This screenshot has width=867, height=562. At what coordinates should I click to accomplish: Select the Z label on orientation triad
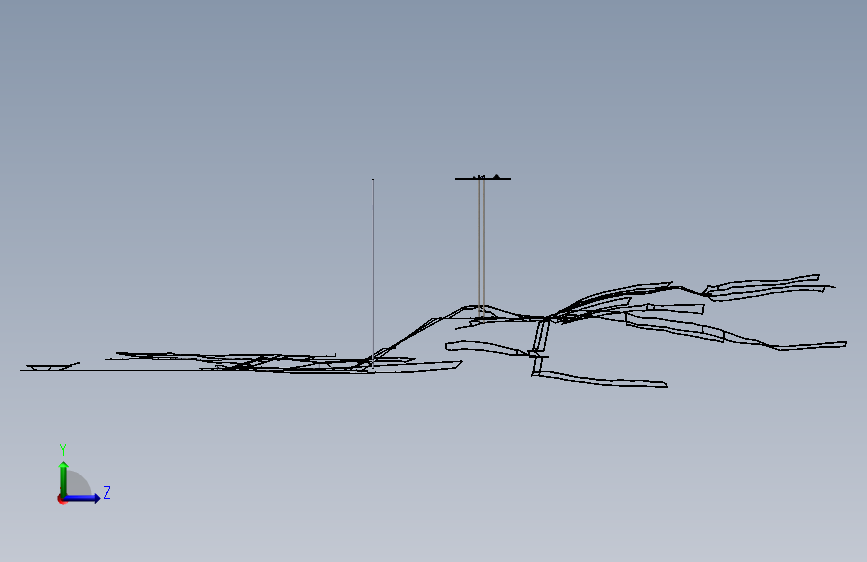pos(107,492)
